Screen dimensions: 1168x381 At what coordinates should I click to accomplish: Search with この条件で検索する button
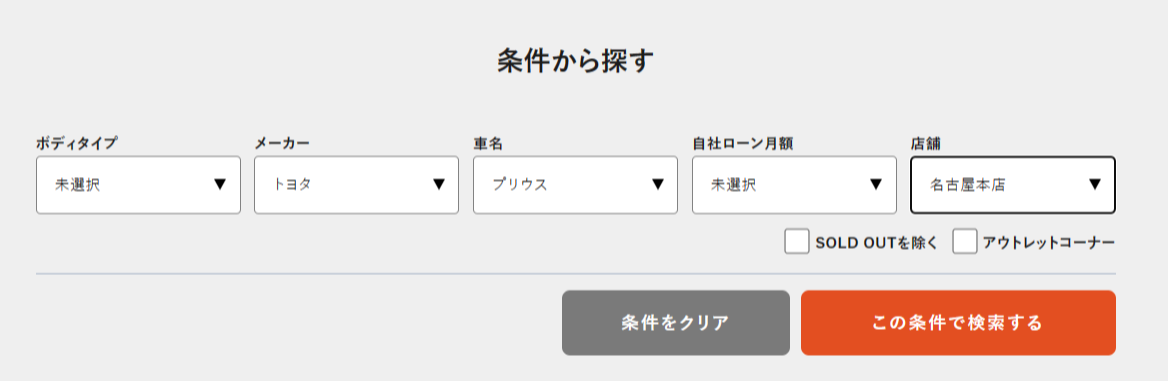[x=958, y=323]
